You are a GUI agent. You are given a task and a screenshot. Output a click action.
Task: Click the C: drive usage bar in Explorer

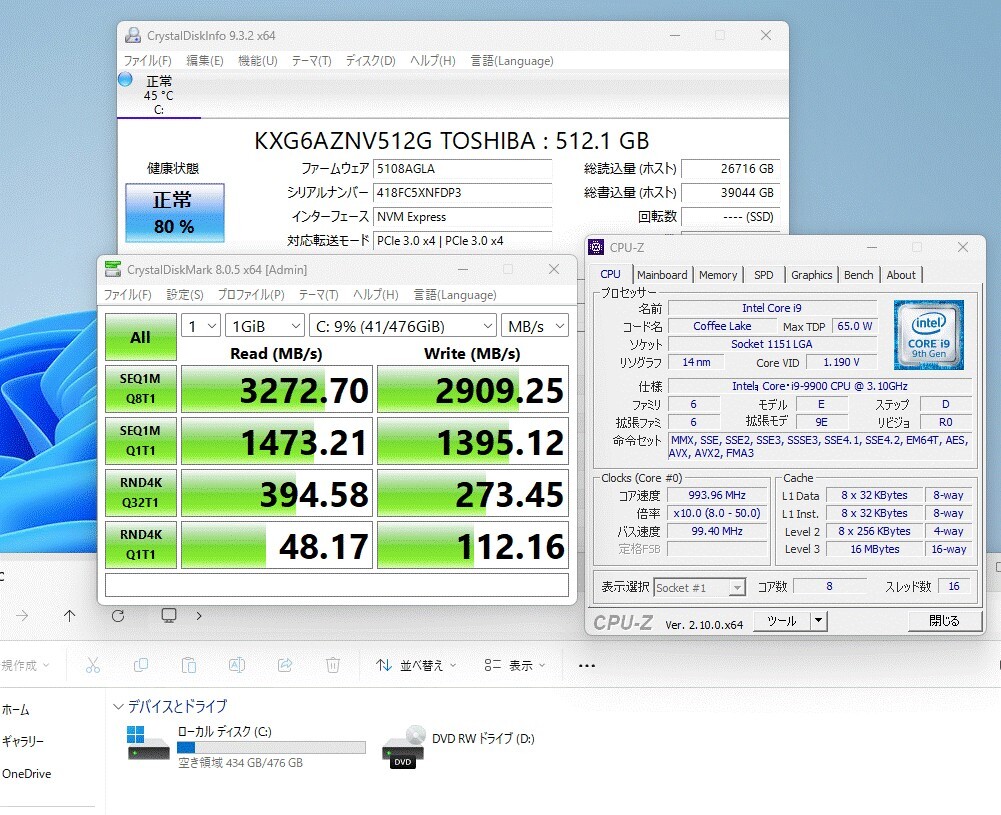click(271, 747)
